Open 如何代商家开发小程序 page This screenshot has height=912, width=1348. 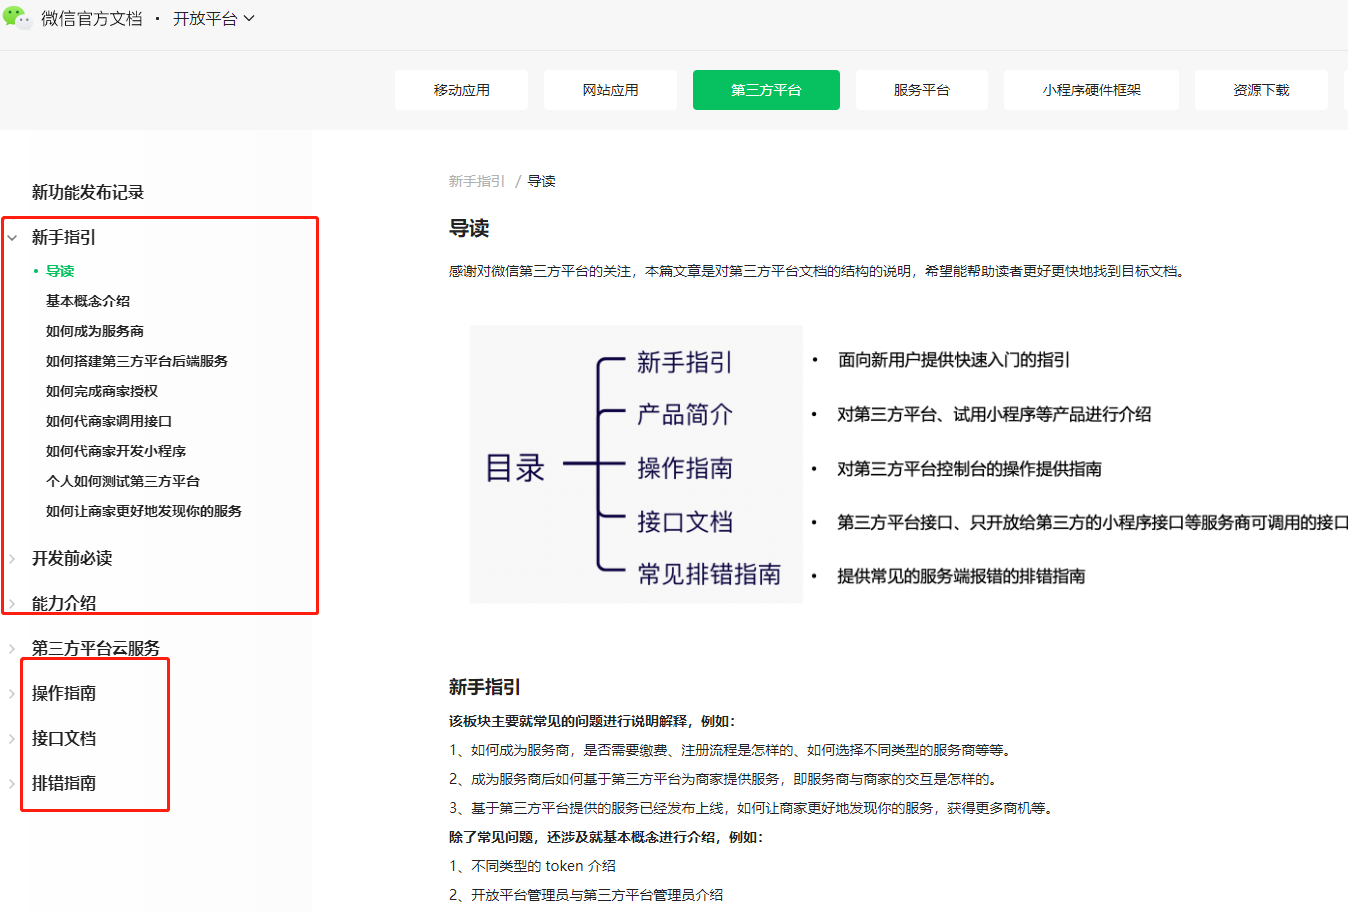pyautogui.click(x=116, y=451)
